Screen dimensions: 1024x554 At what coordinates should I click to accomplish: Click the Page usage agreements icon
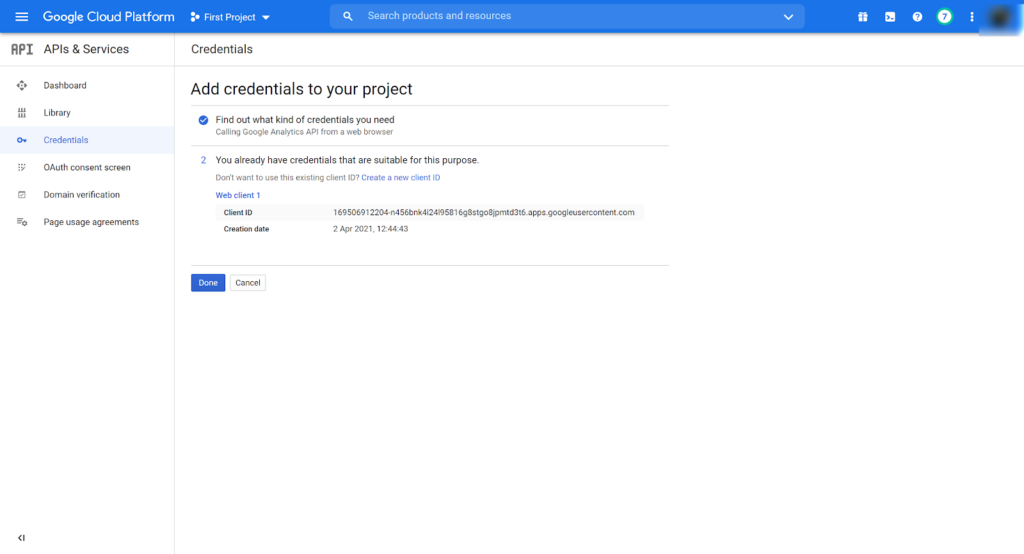(x=22, y=222)
